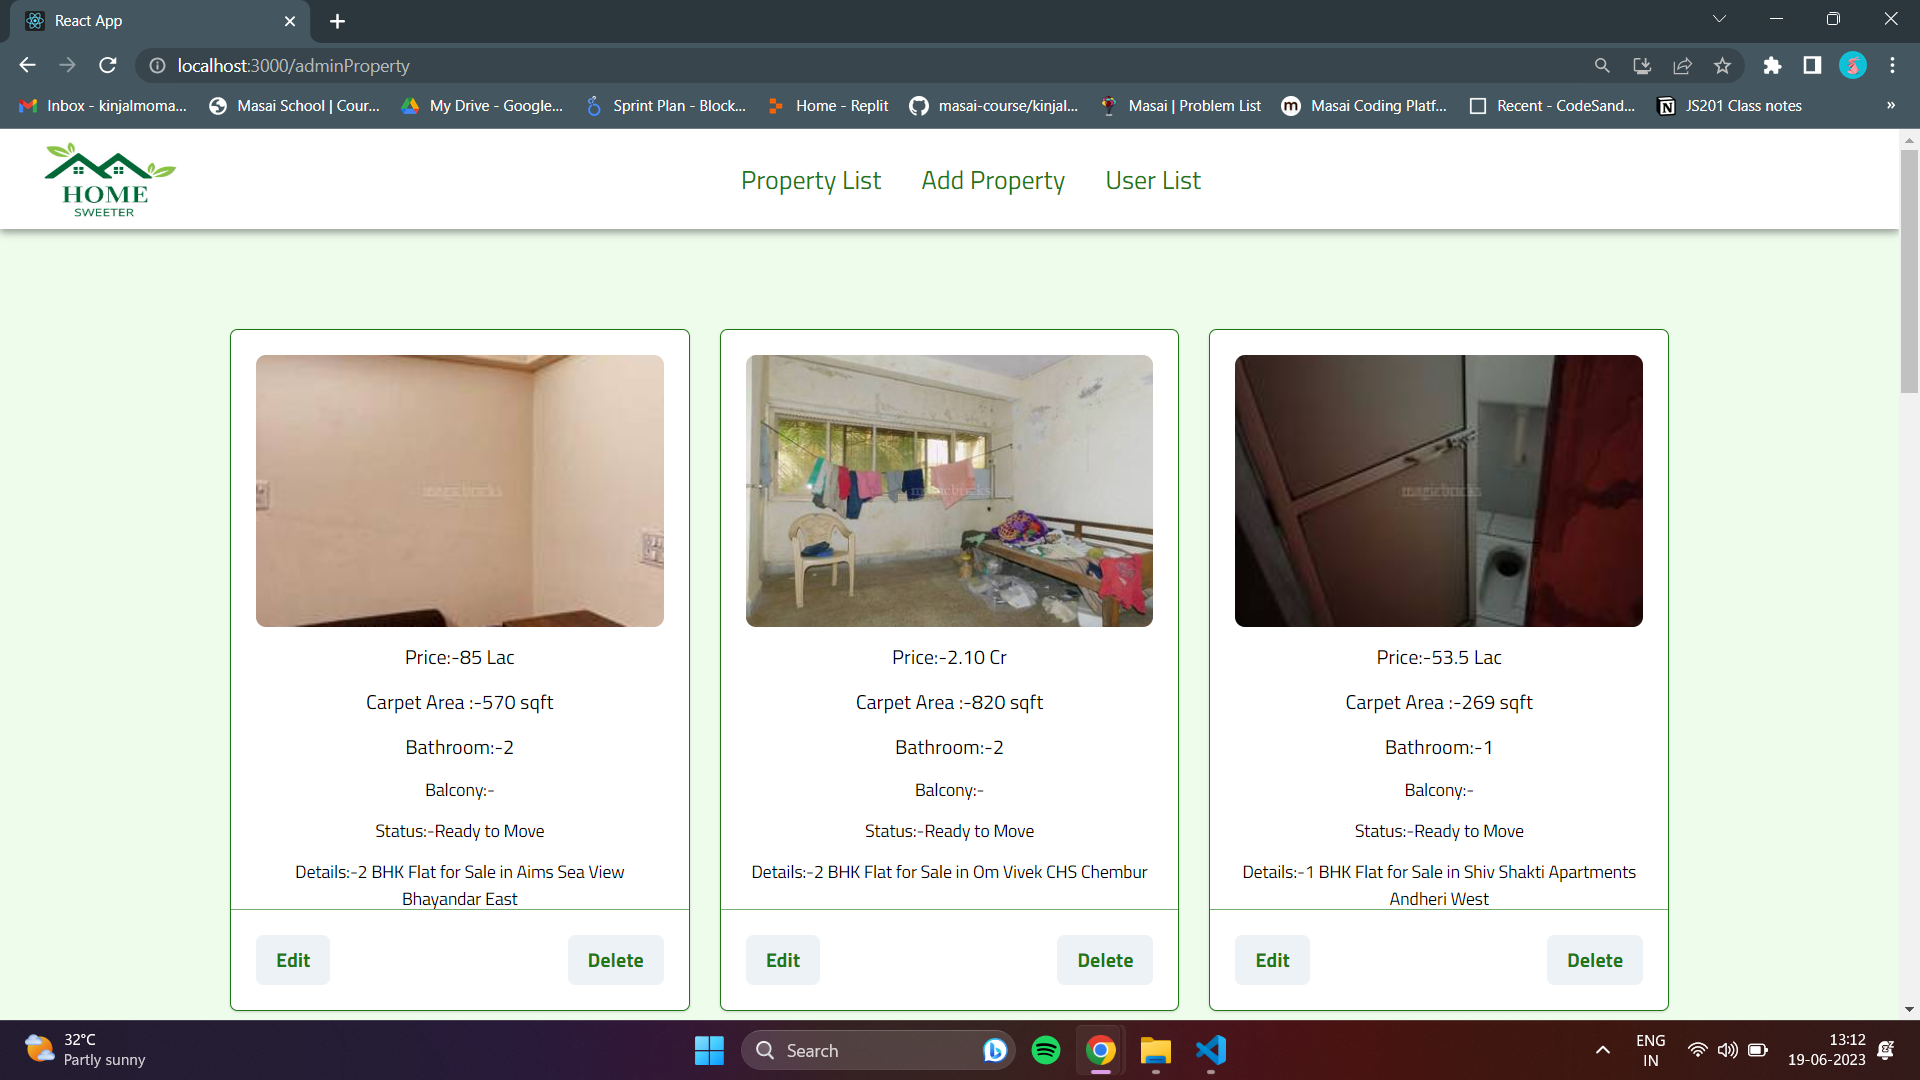Click the Chembur flat room photo
Screen dimensions: 1920x1080
pos(948,491)
